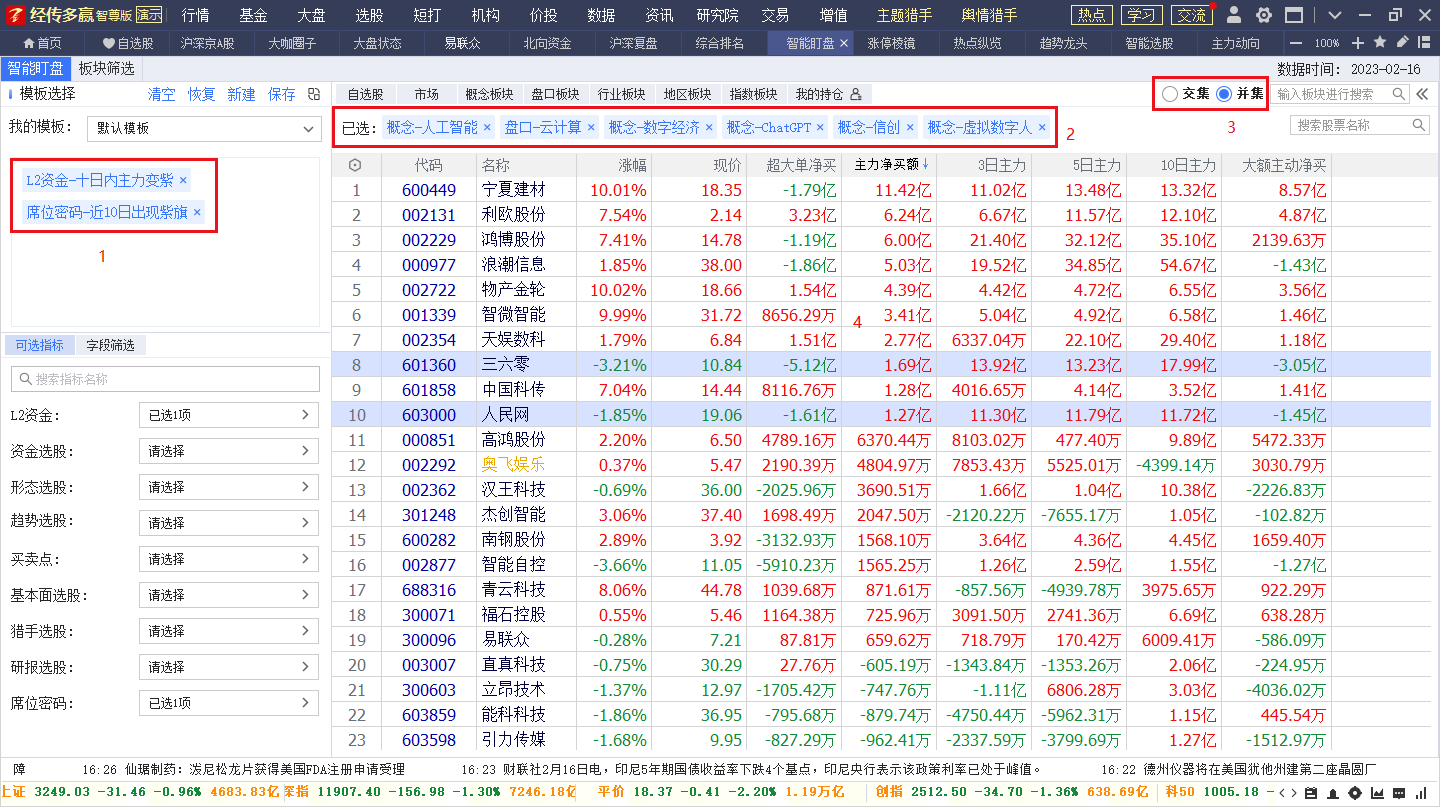
Task: Select the 交集 radio button
Action: 1170,94
